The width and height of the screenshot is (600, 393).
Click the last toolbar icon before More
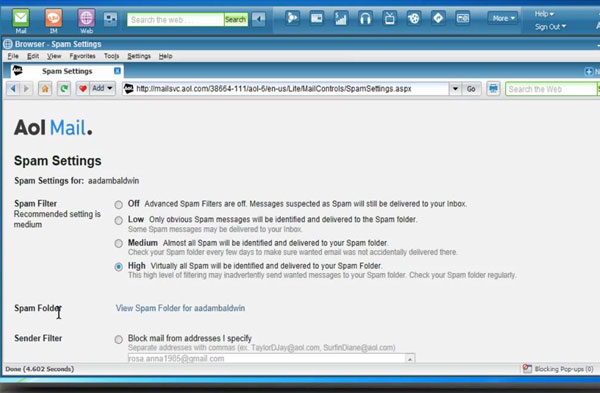tap(463, 18)
